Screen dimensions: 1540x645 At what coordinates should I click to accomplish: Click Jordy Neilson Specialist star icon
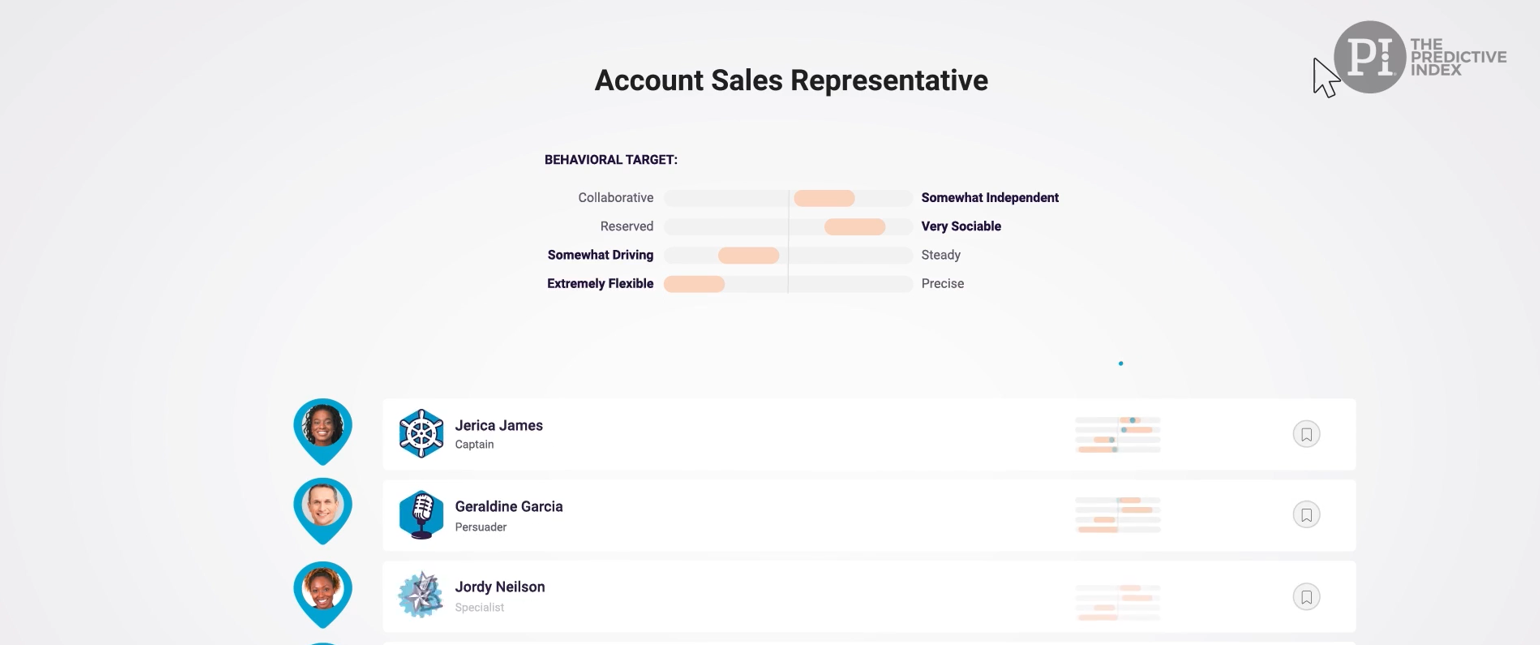(421, 595)
